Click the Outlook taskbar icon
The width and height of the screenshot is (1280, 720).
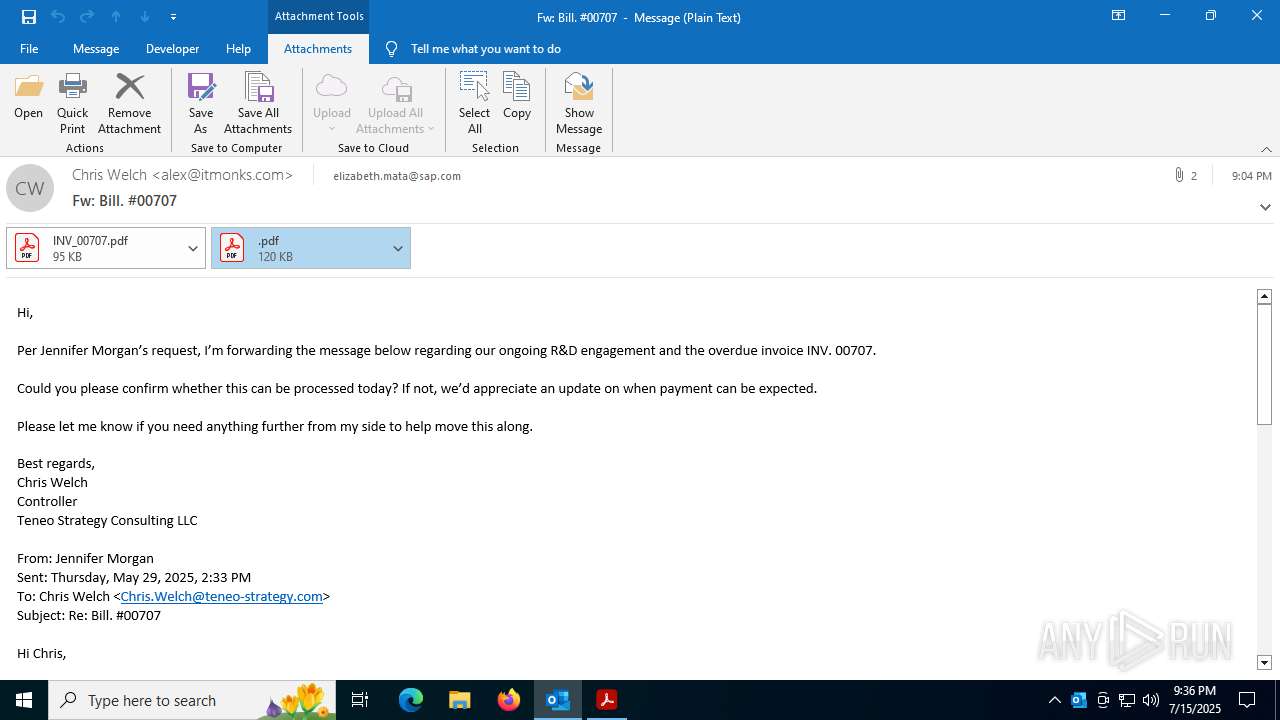point(558,700)
